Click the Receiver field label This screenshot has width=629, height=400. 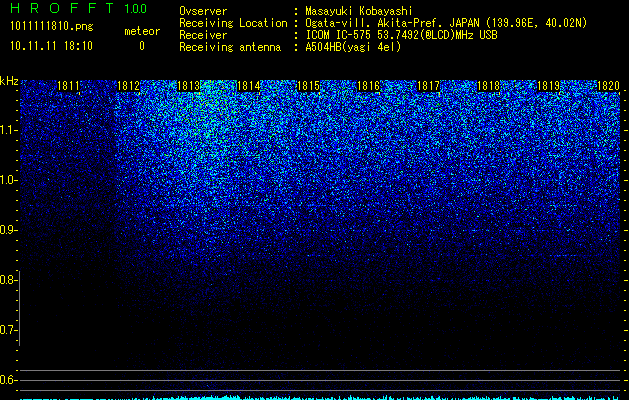pyautogui.click(x=203, y=35)
